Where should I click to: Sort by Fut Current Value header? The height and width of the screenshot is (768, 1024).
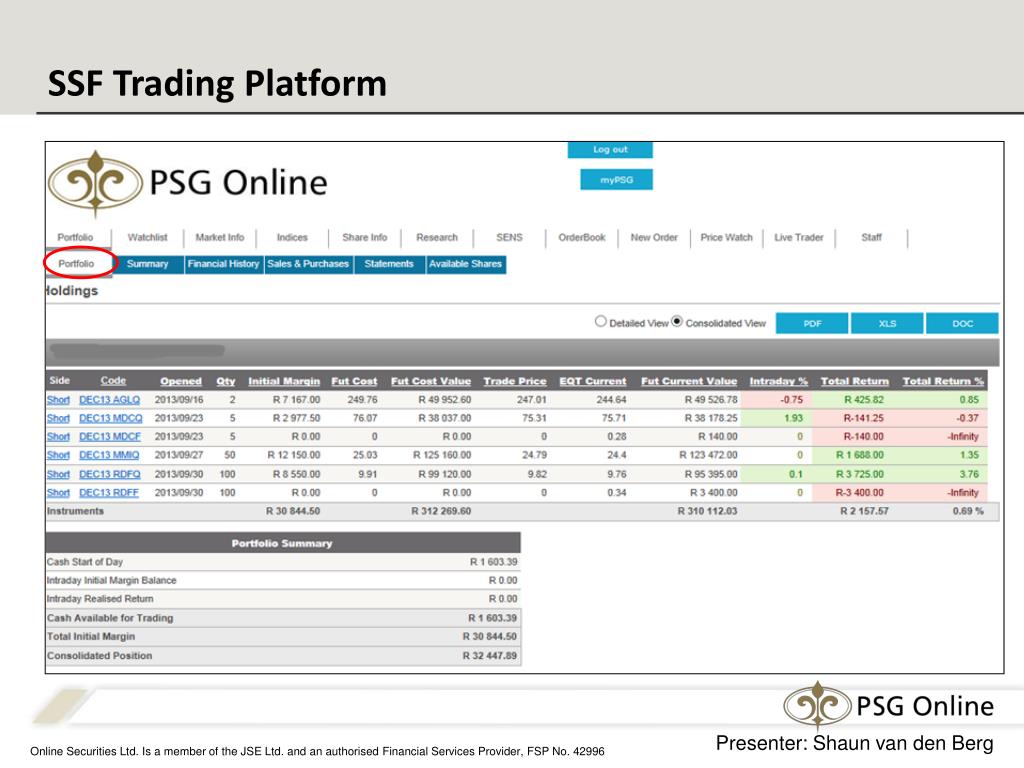(x=689, y=381)
